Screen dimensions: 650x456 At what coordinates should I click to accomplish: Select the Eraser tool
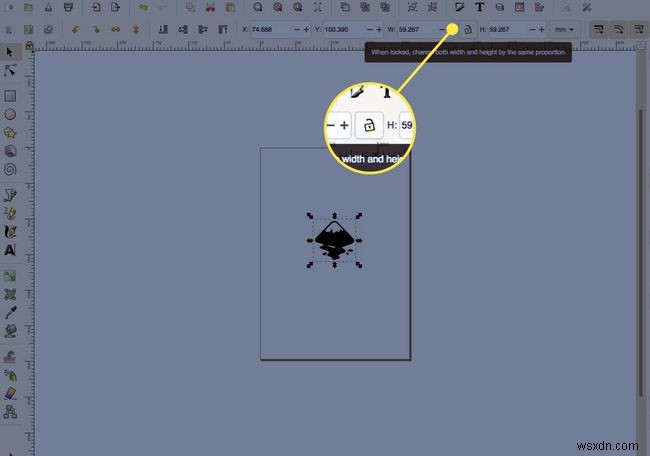tap(10, 393)
